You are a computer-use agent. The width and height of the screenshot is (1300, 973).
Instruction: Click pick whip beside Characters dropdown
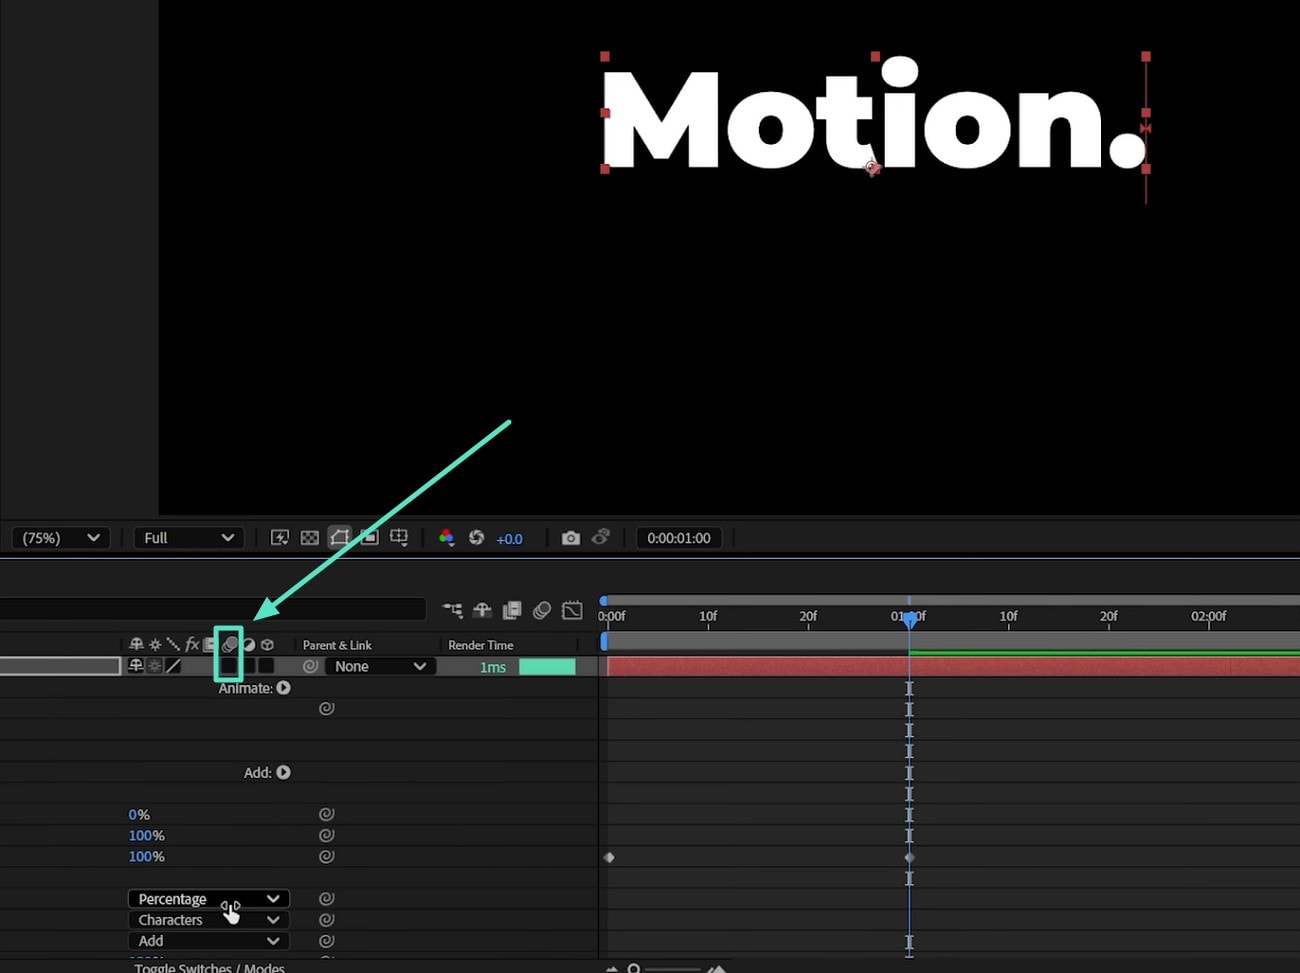pyautogui.click(x=326, y=920)
